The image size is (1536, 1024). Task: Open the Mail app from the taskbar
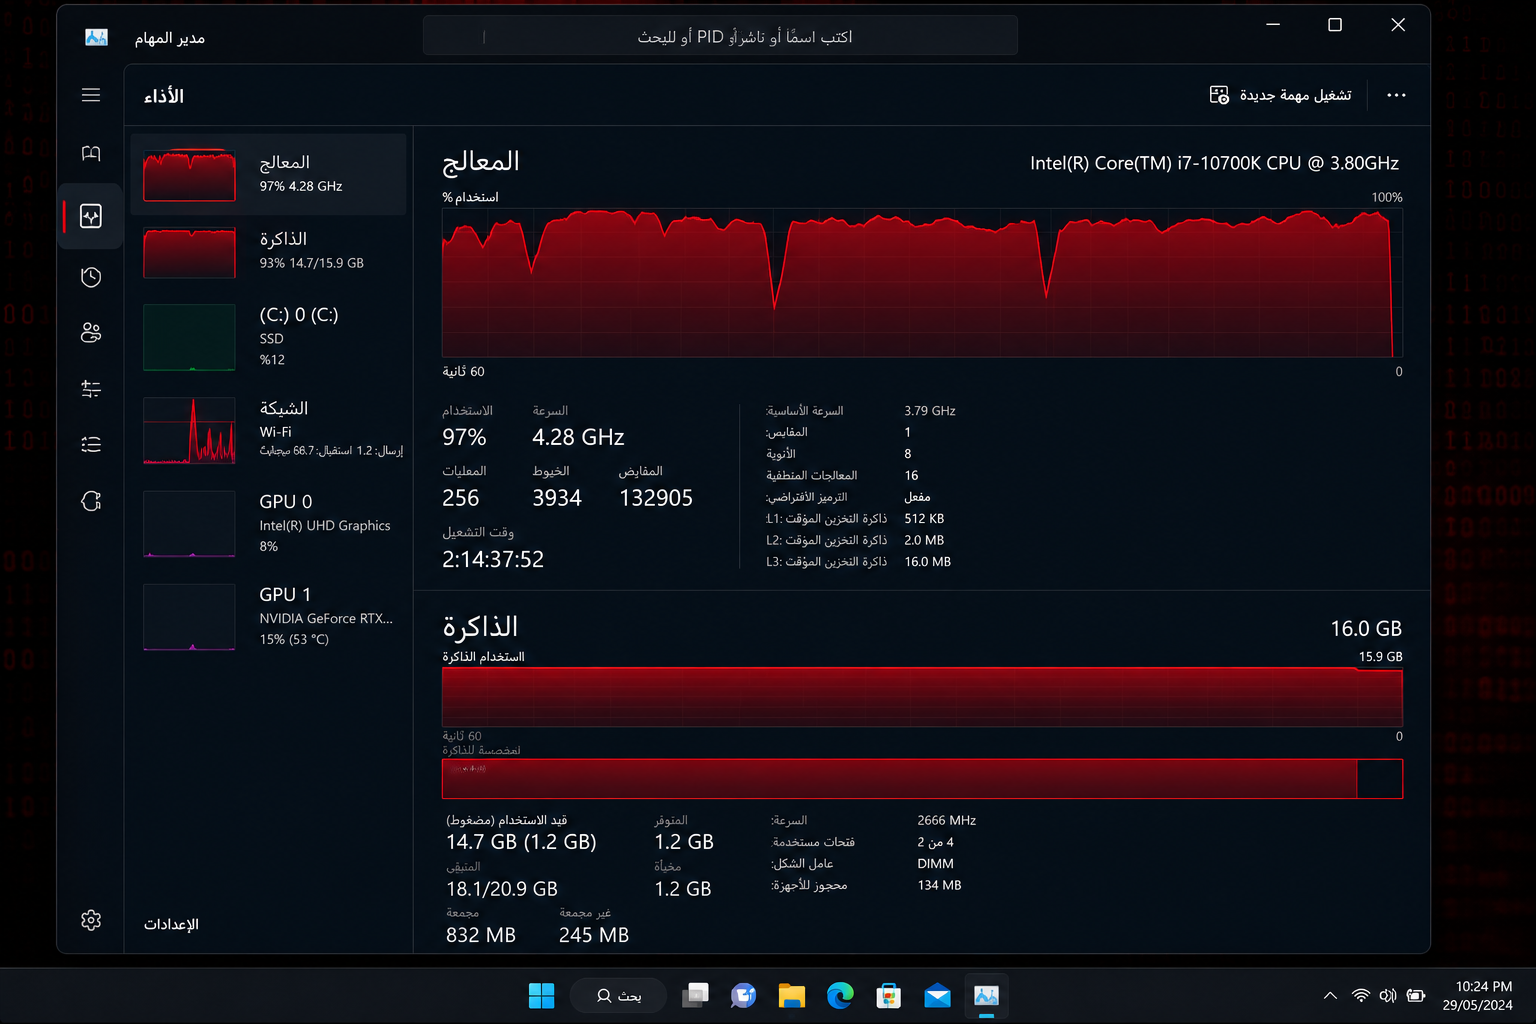coord(937,996)
